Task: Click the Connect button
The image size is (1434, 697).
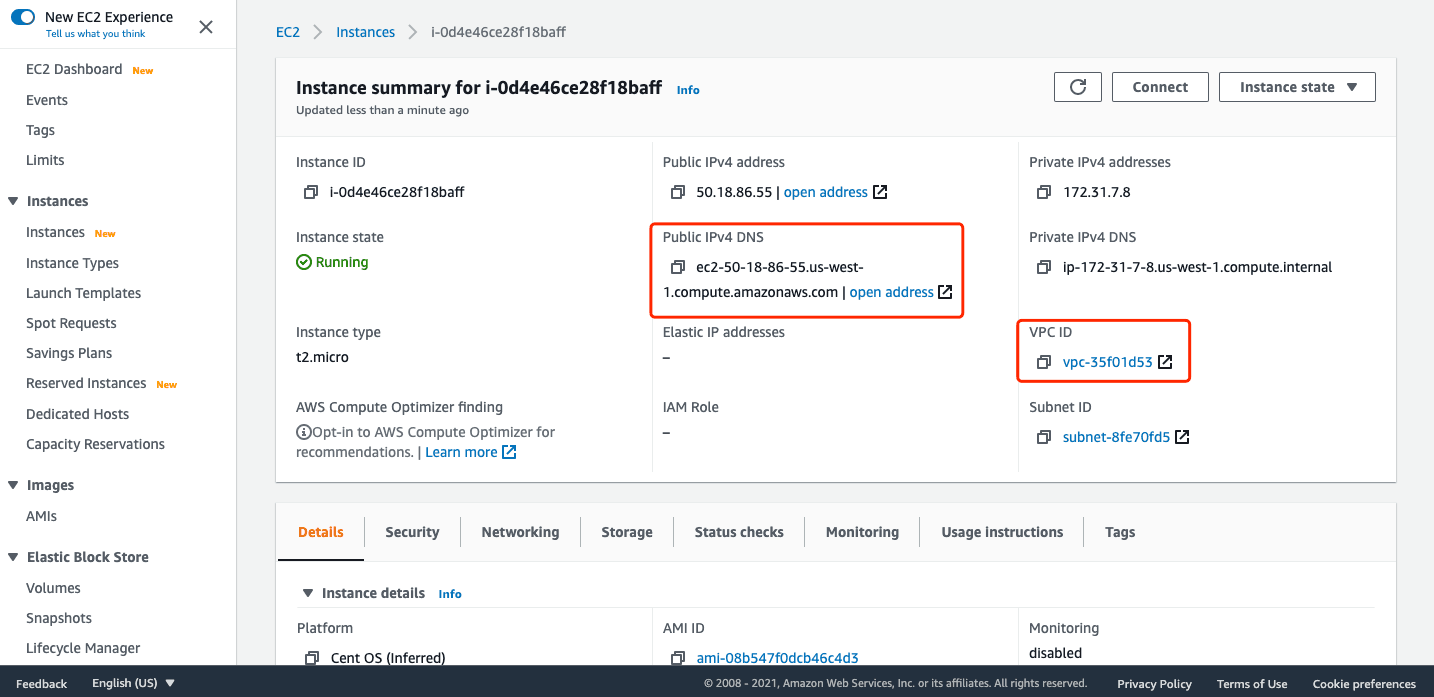Action: coord(1160,87)
